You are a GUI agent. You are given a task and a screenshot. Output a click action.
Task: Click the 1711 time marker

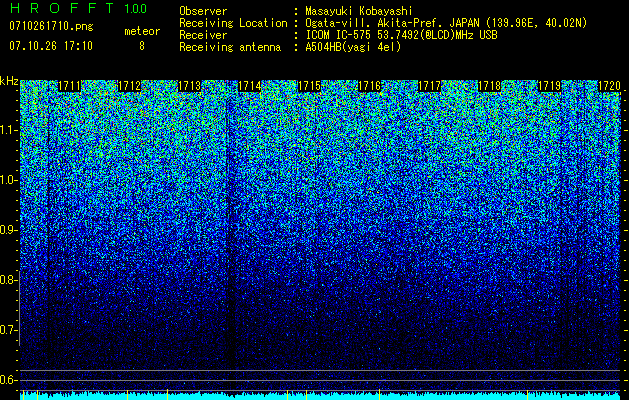(69, 86)
